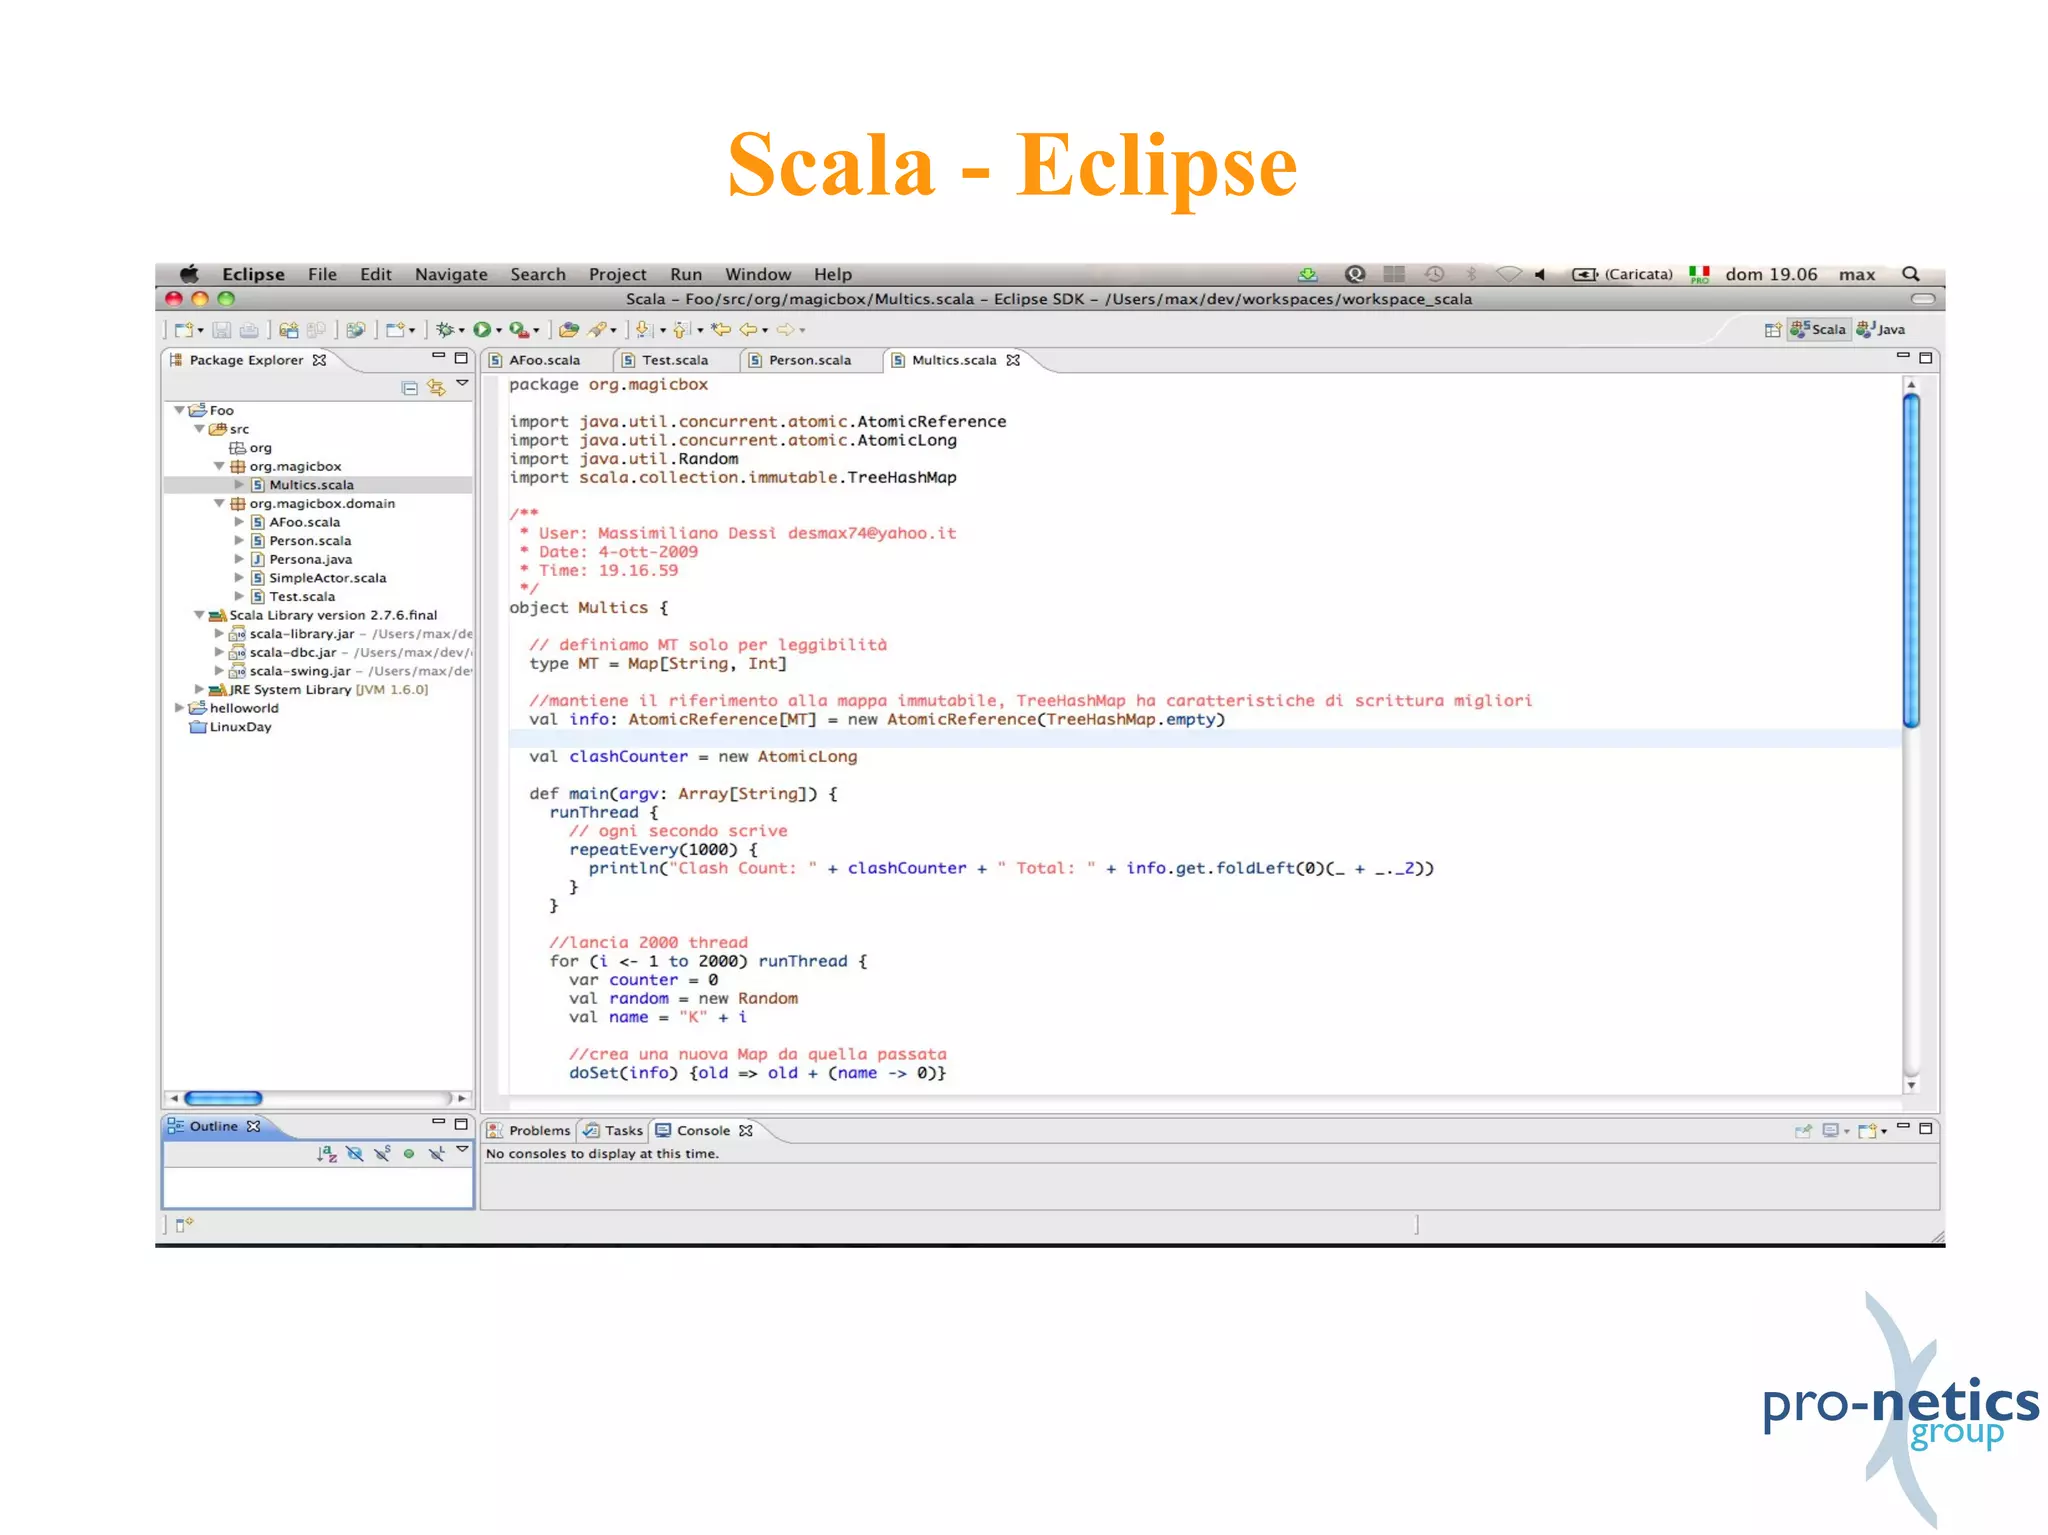Open the Run button dropdown arrow
This screenshot has width=2048, height=1535.
(x=499, y=331)
